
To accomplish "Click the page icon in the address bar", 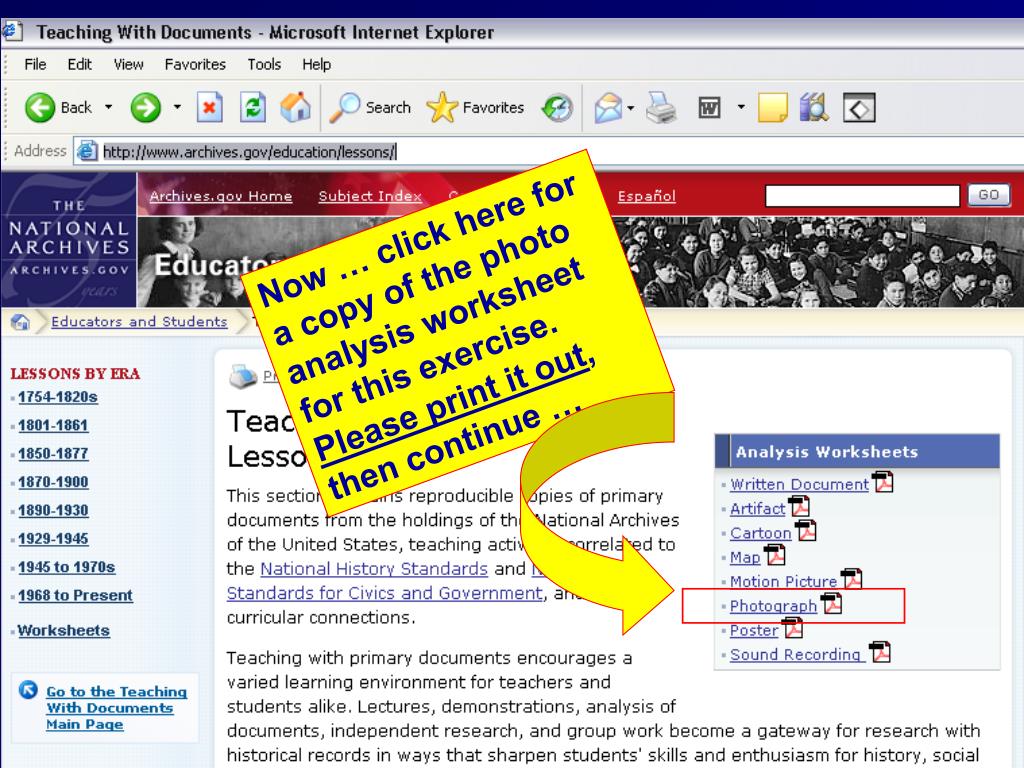I will click(87, 152).
